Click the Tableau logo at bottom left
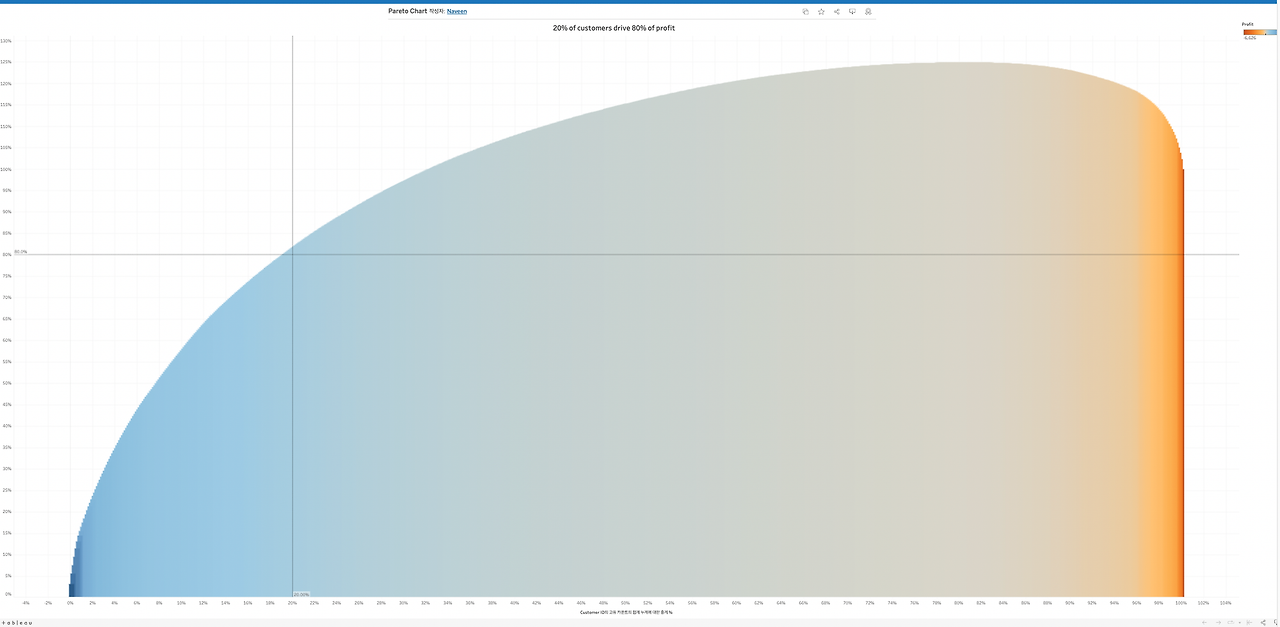Image resolution: width=1280 pixels, height=627 pixels. 17,622
